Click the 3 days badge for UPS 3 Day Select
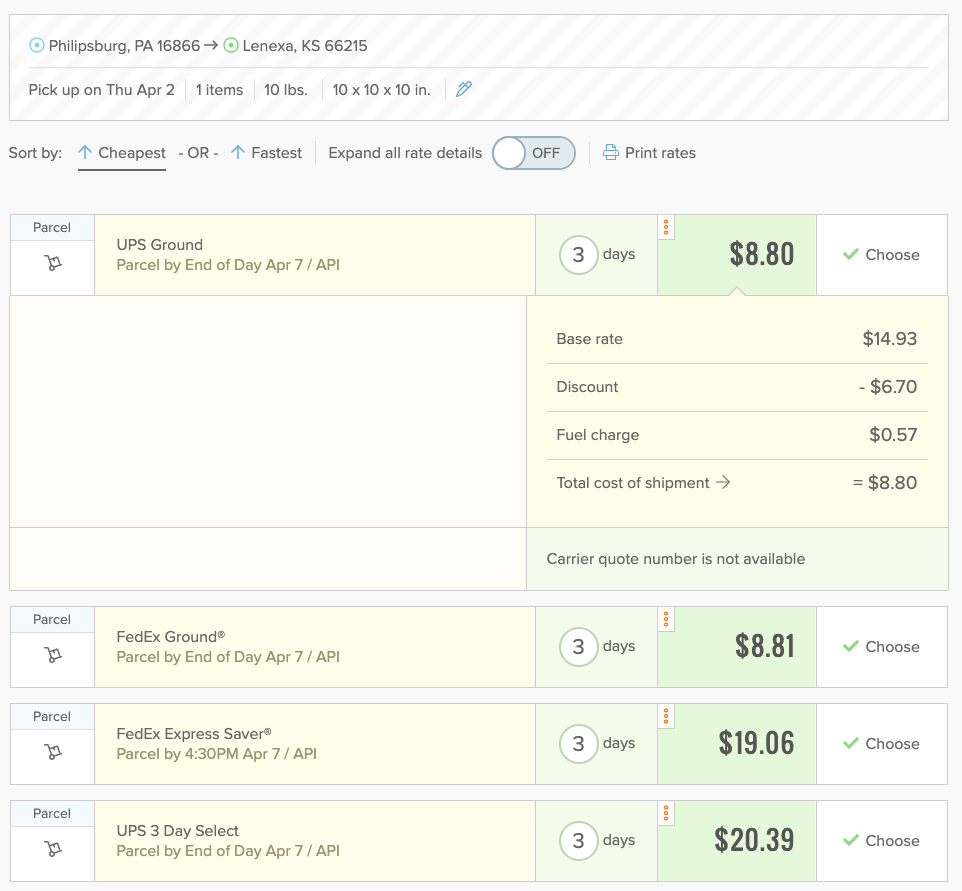The width and height of the screenshot is (962, 891). [597, 841]
